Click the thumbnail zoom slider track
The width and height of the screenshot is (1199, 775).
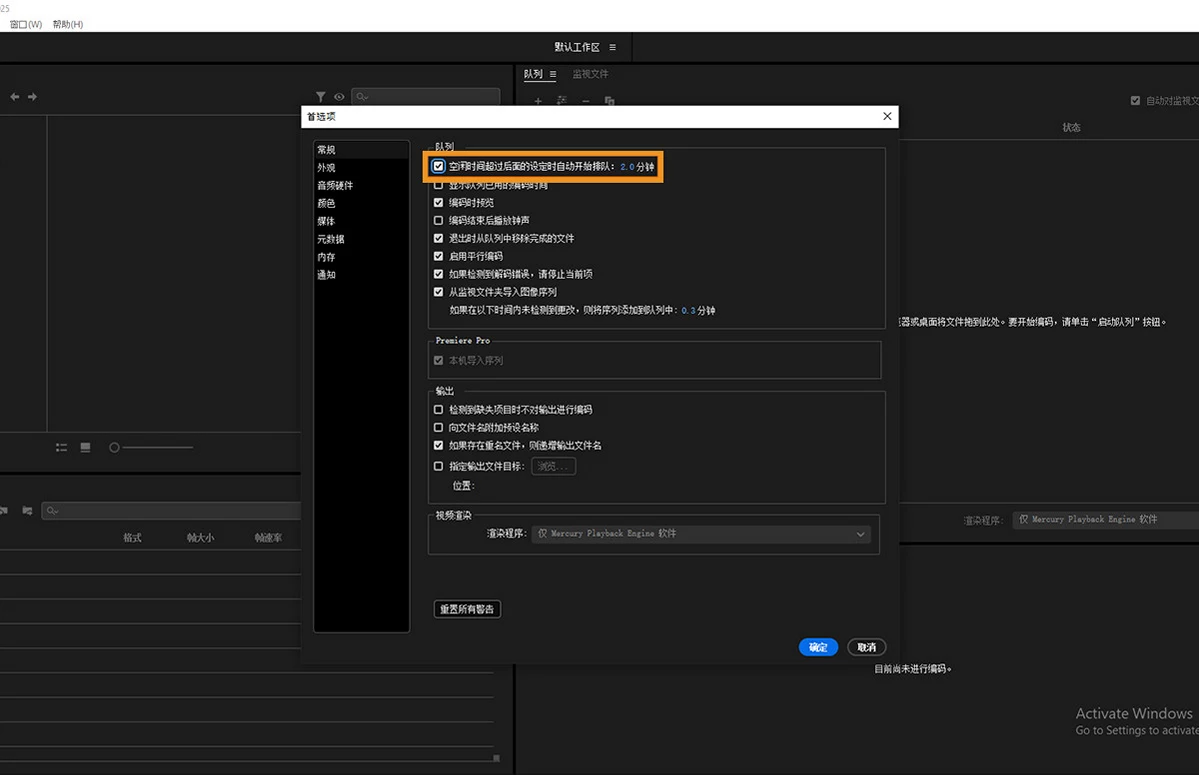[156, 447]
